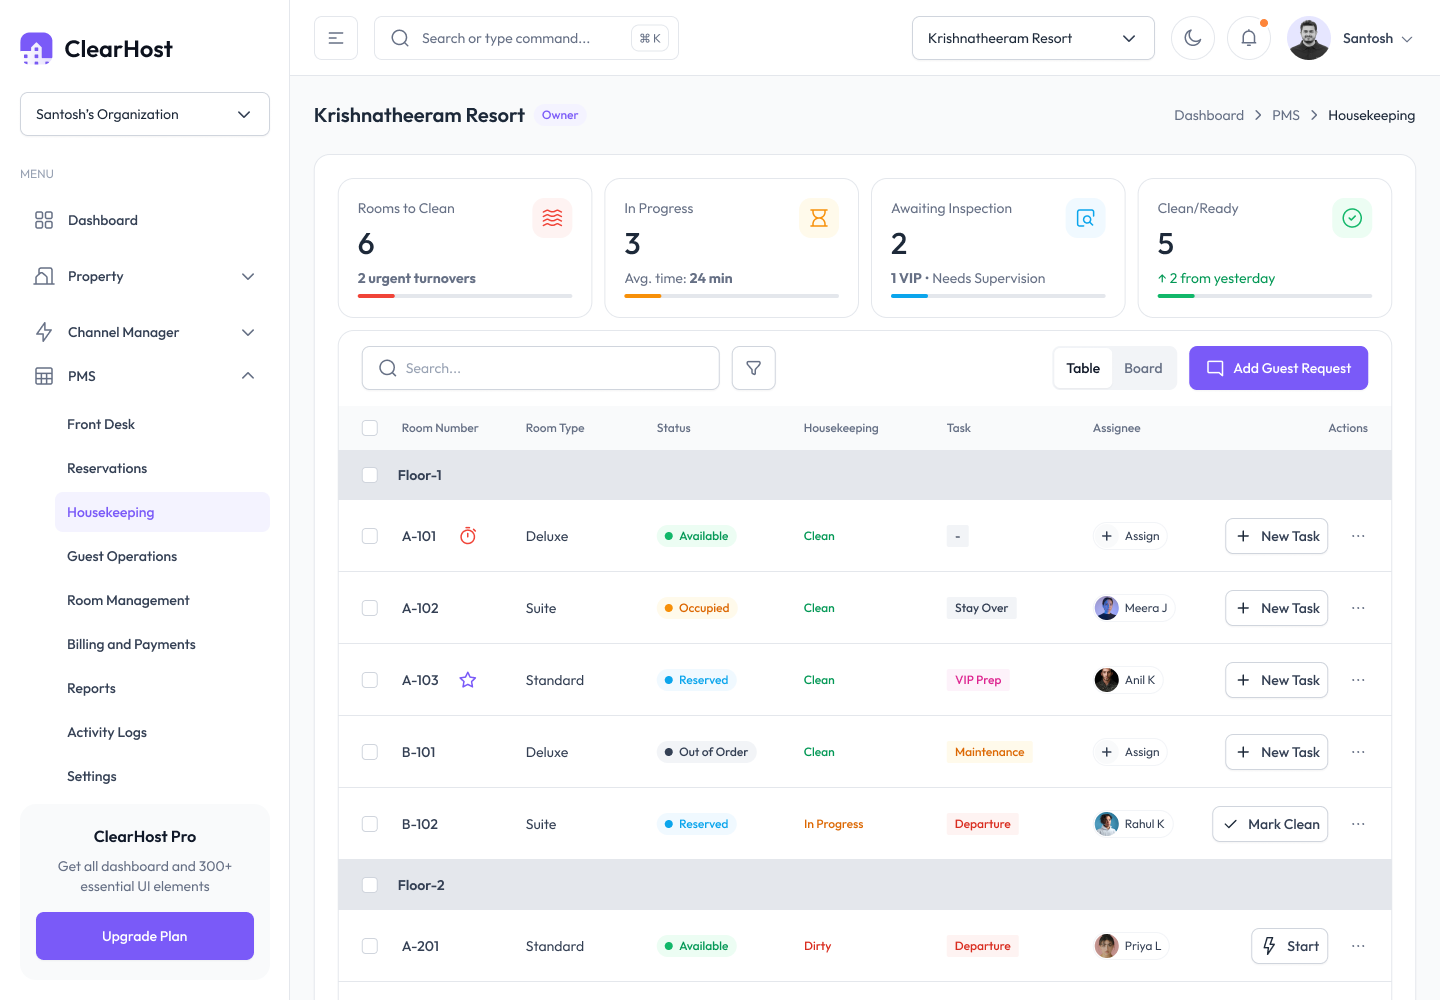The image size is (1440, 1000).
Task: Click the star icon beside A-103
Action: pyautogui.click(x=467, y=680)
